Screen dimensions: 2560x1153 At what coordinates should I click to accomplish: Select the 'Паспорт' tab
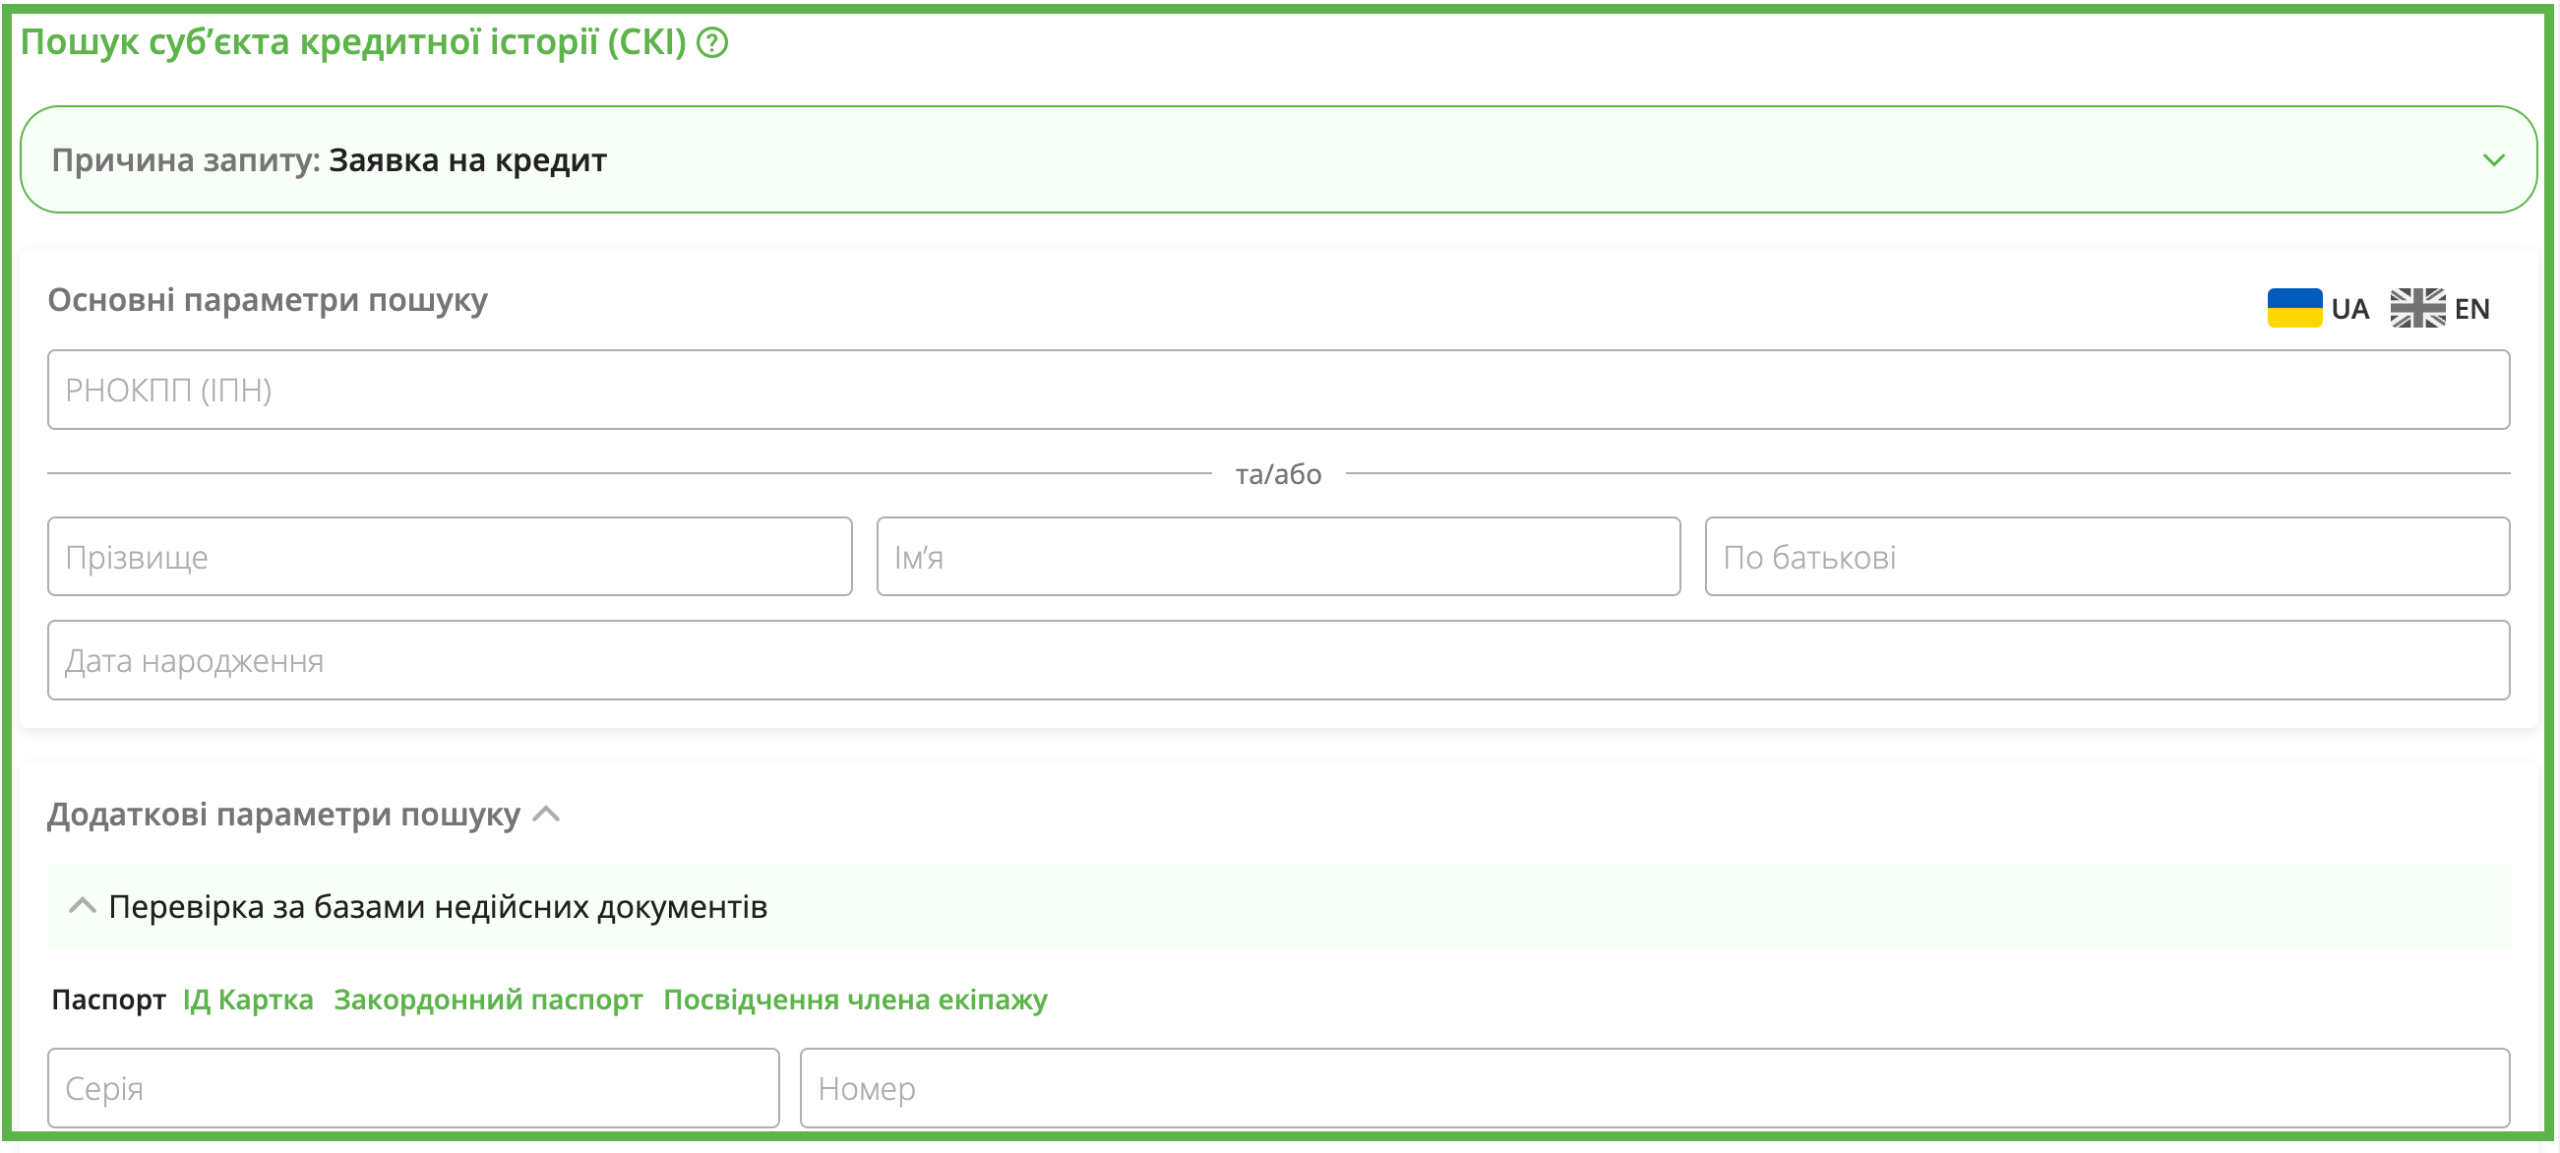coord(108,999)
